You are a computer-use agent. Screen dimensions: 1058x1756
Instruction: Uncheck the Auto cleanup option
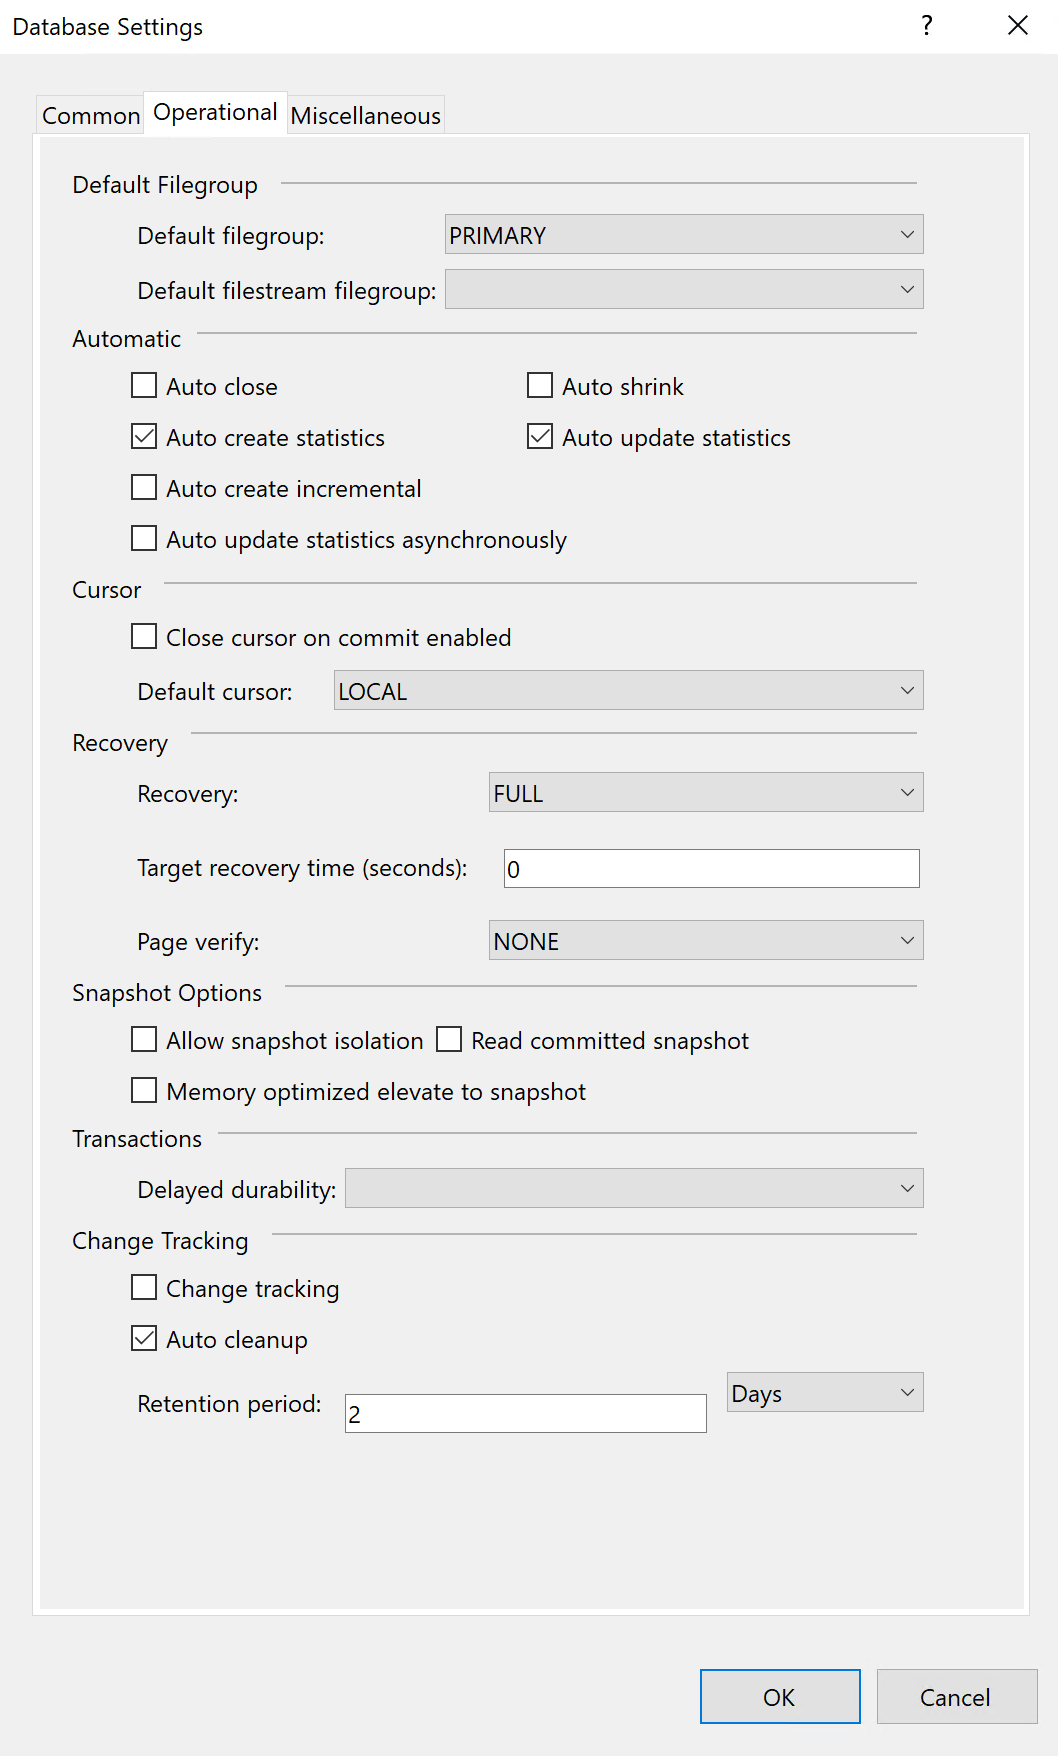[x=145, y=1339]
